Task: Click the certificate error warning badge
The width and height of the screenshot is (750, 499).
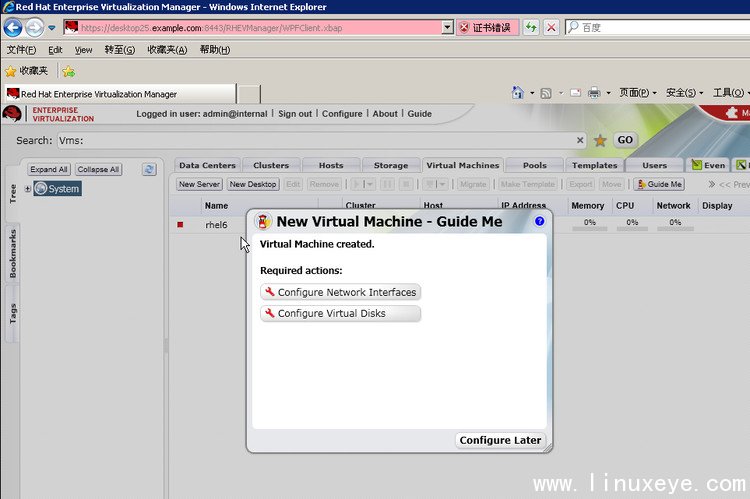Action: [487, 28]
